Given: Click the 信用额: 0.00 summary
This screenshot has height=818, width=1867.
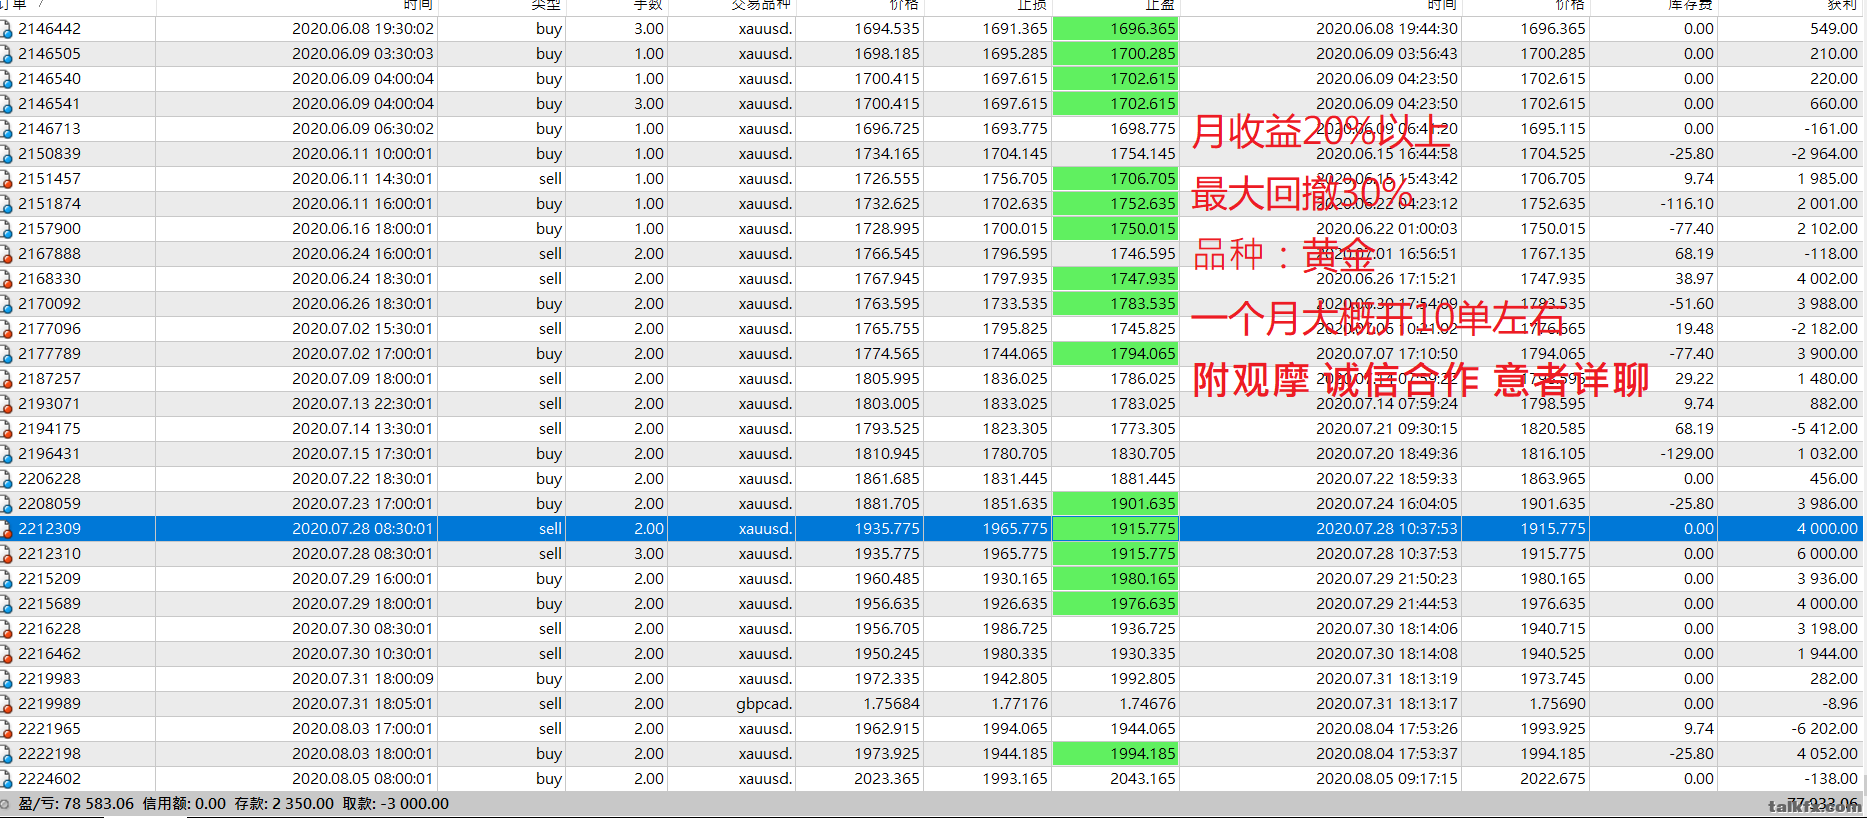Looking at the screenshot, I should (184, 804).
